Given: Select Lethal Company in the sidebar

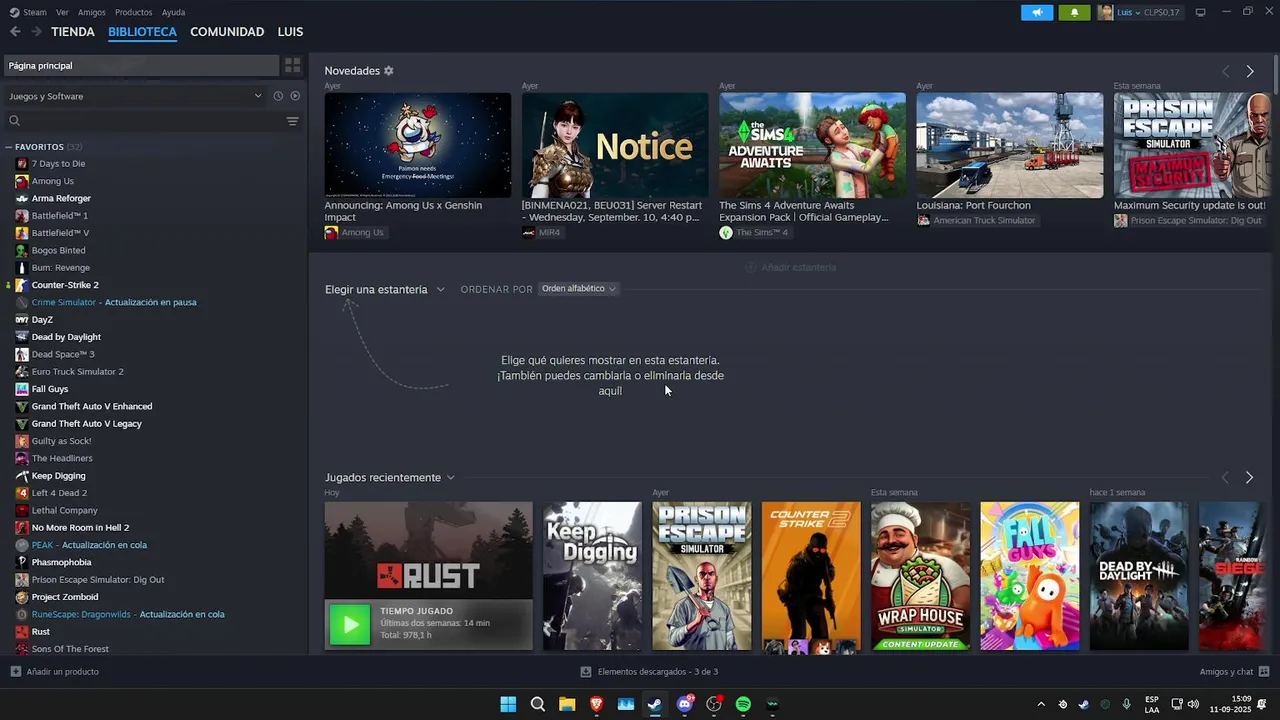Looking at the screenshot, I should click(64, 510).
